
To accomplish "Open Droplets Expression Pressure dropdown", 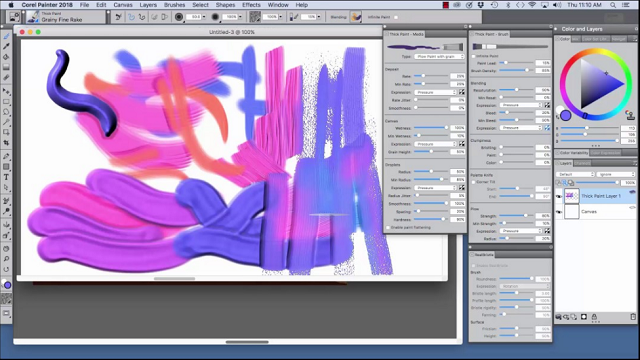I will click(x=435, y=188).
